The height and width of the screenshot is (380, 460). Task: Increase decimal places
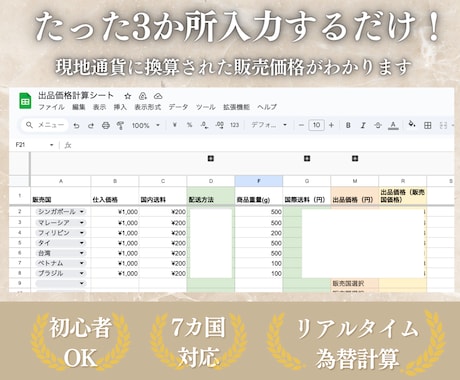[220, 125]
